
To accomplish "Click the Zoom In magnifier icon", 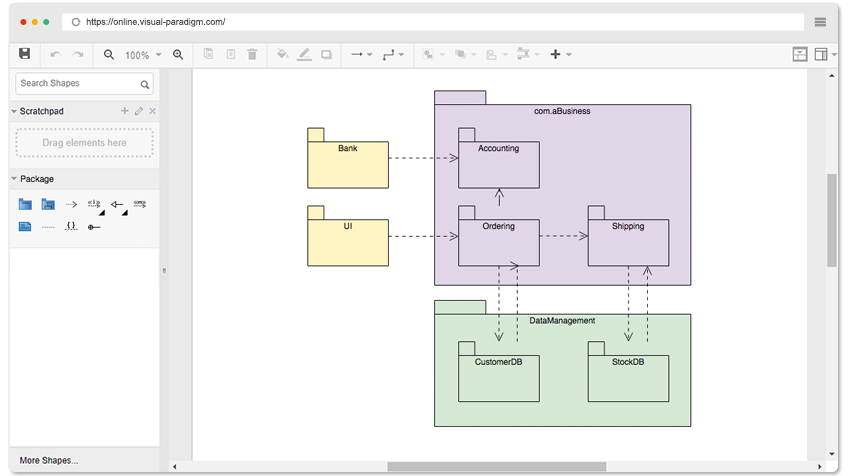I will pyautogui.click(x=178, y=55).
